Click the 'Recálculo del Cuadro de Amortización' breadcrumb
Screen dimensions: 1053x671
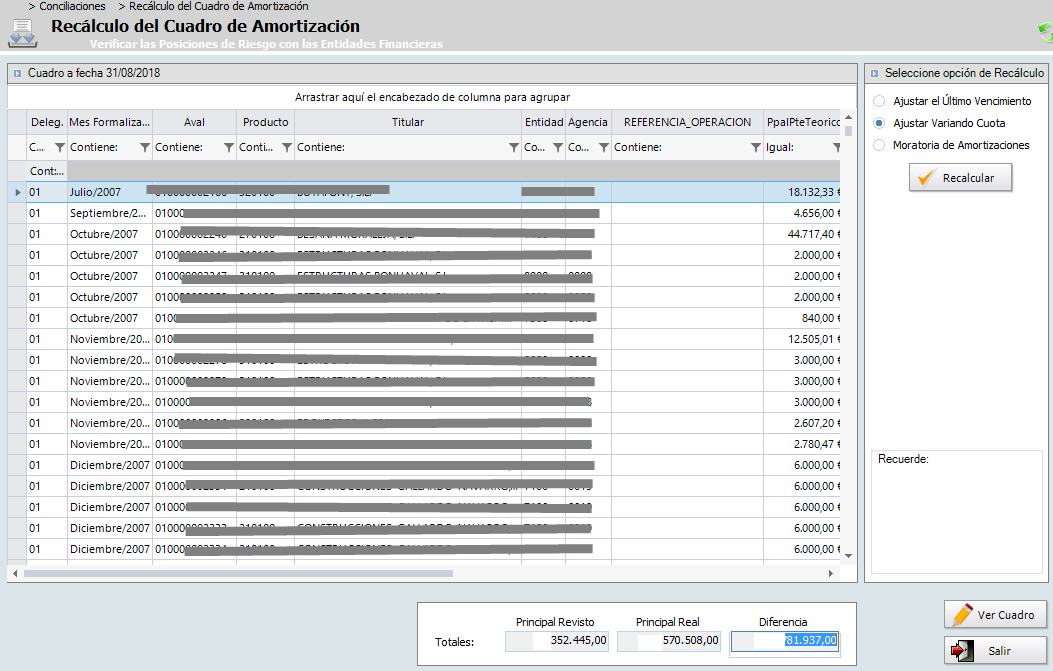pyautogui.click(x=219, y=6)
